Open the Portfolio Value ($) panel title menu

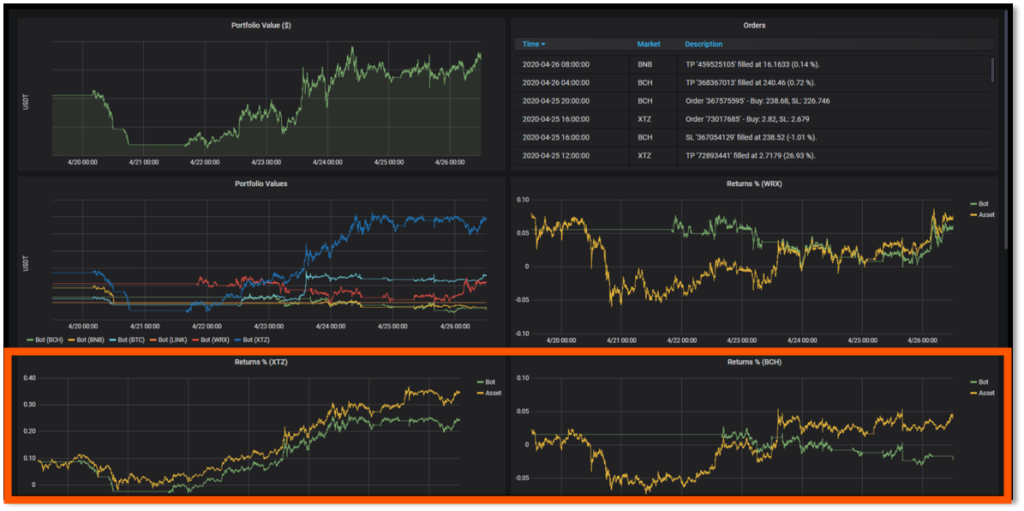click(264, 22)
